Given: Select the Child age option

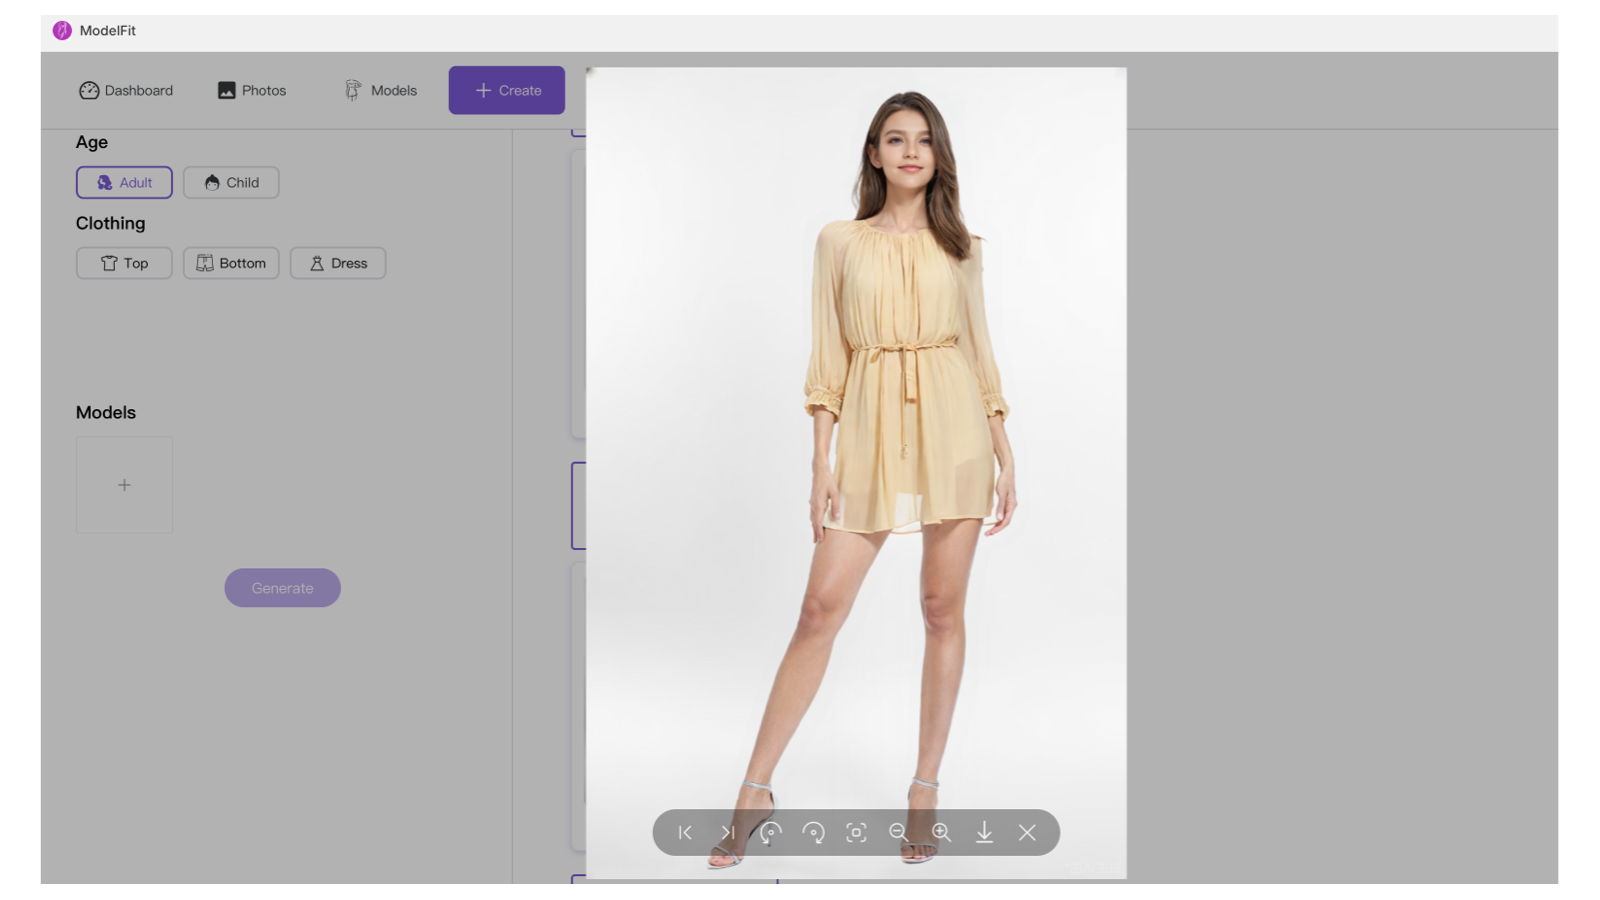Looking at the screenshot, I should click(x=231, y=182).
